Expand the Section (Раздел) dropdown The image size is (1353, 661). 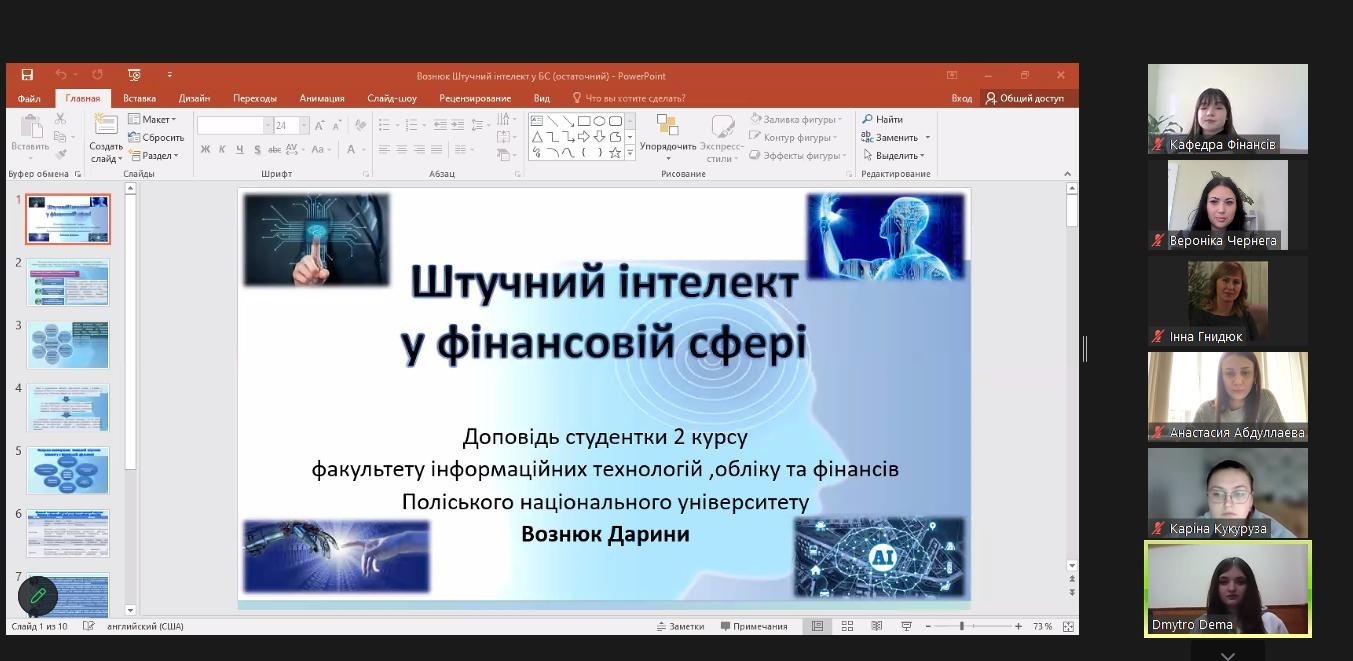153,155
